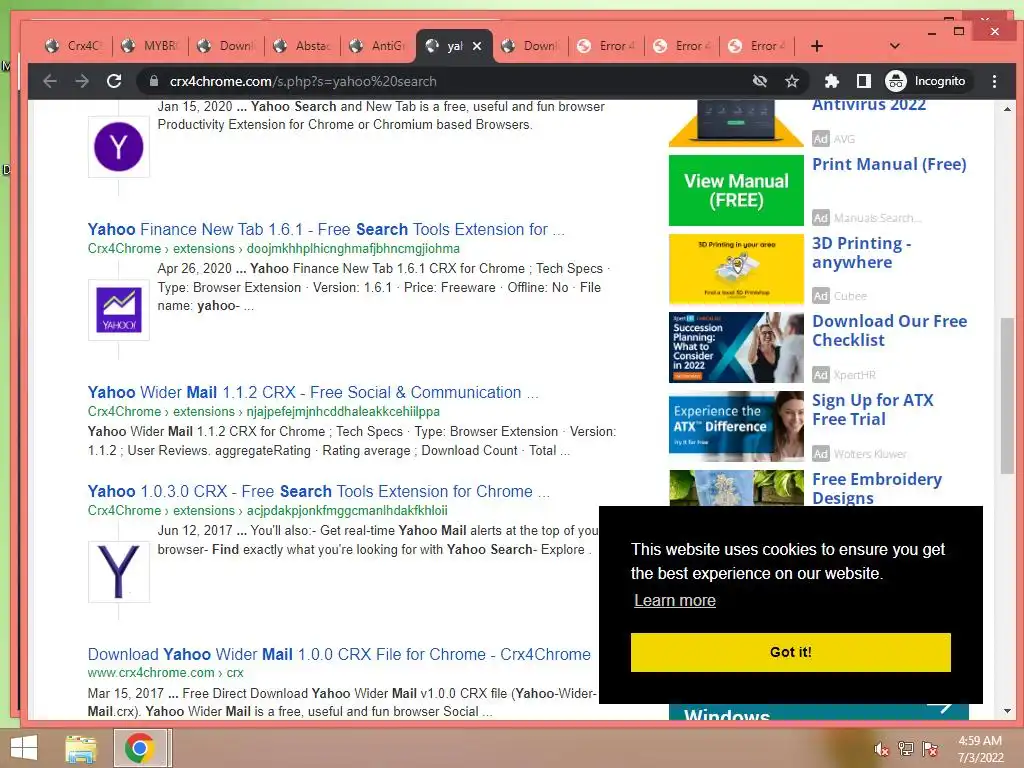Viewport: 1024px width, 768px height.
Task: Click the Ad badge next to Wolters Kluwer
Action: coord(820,453)
